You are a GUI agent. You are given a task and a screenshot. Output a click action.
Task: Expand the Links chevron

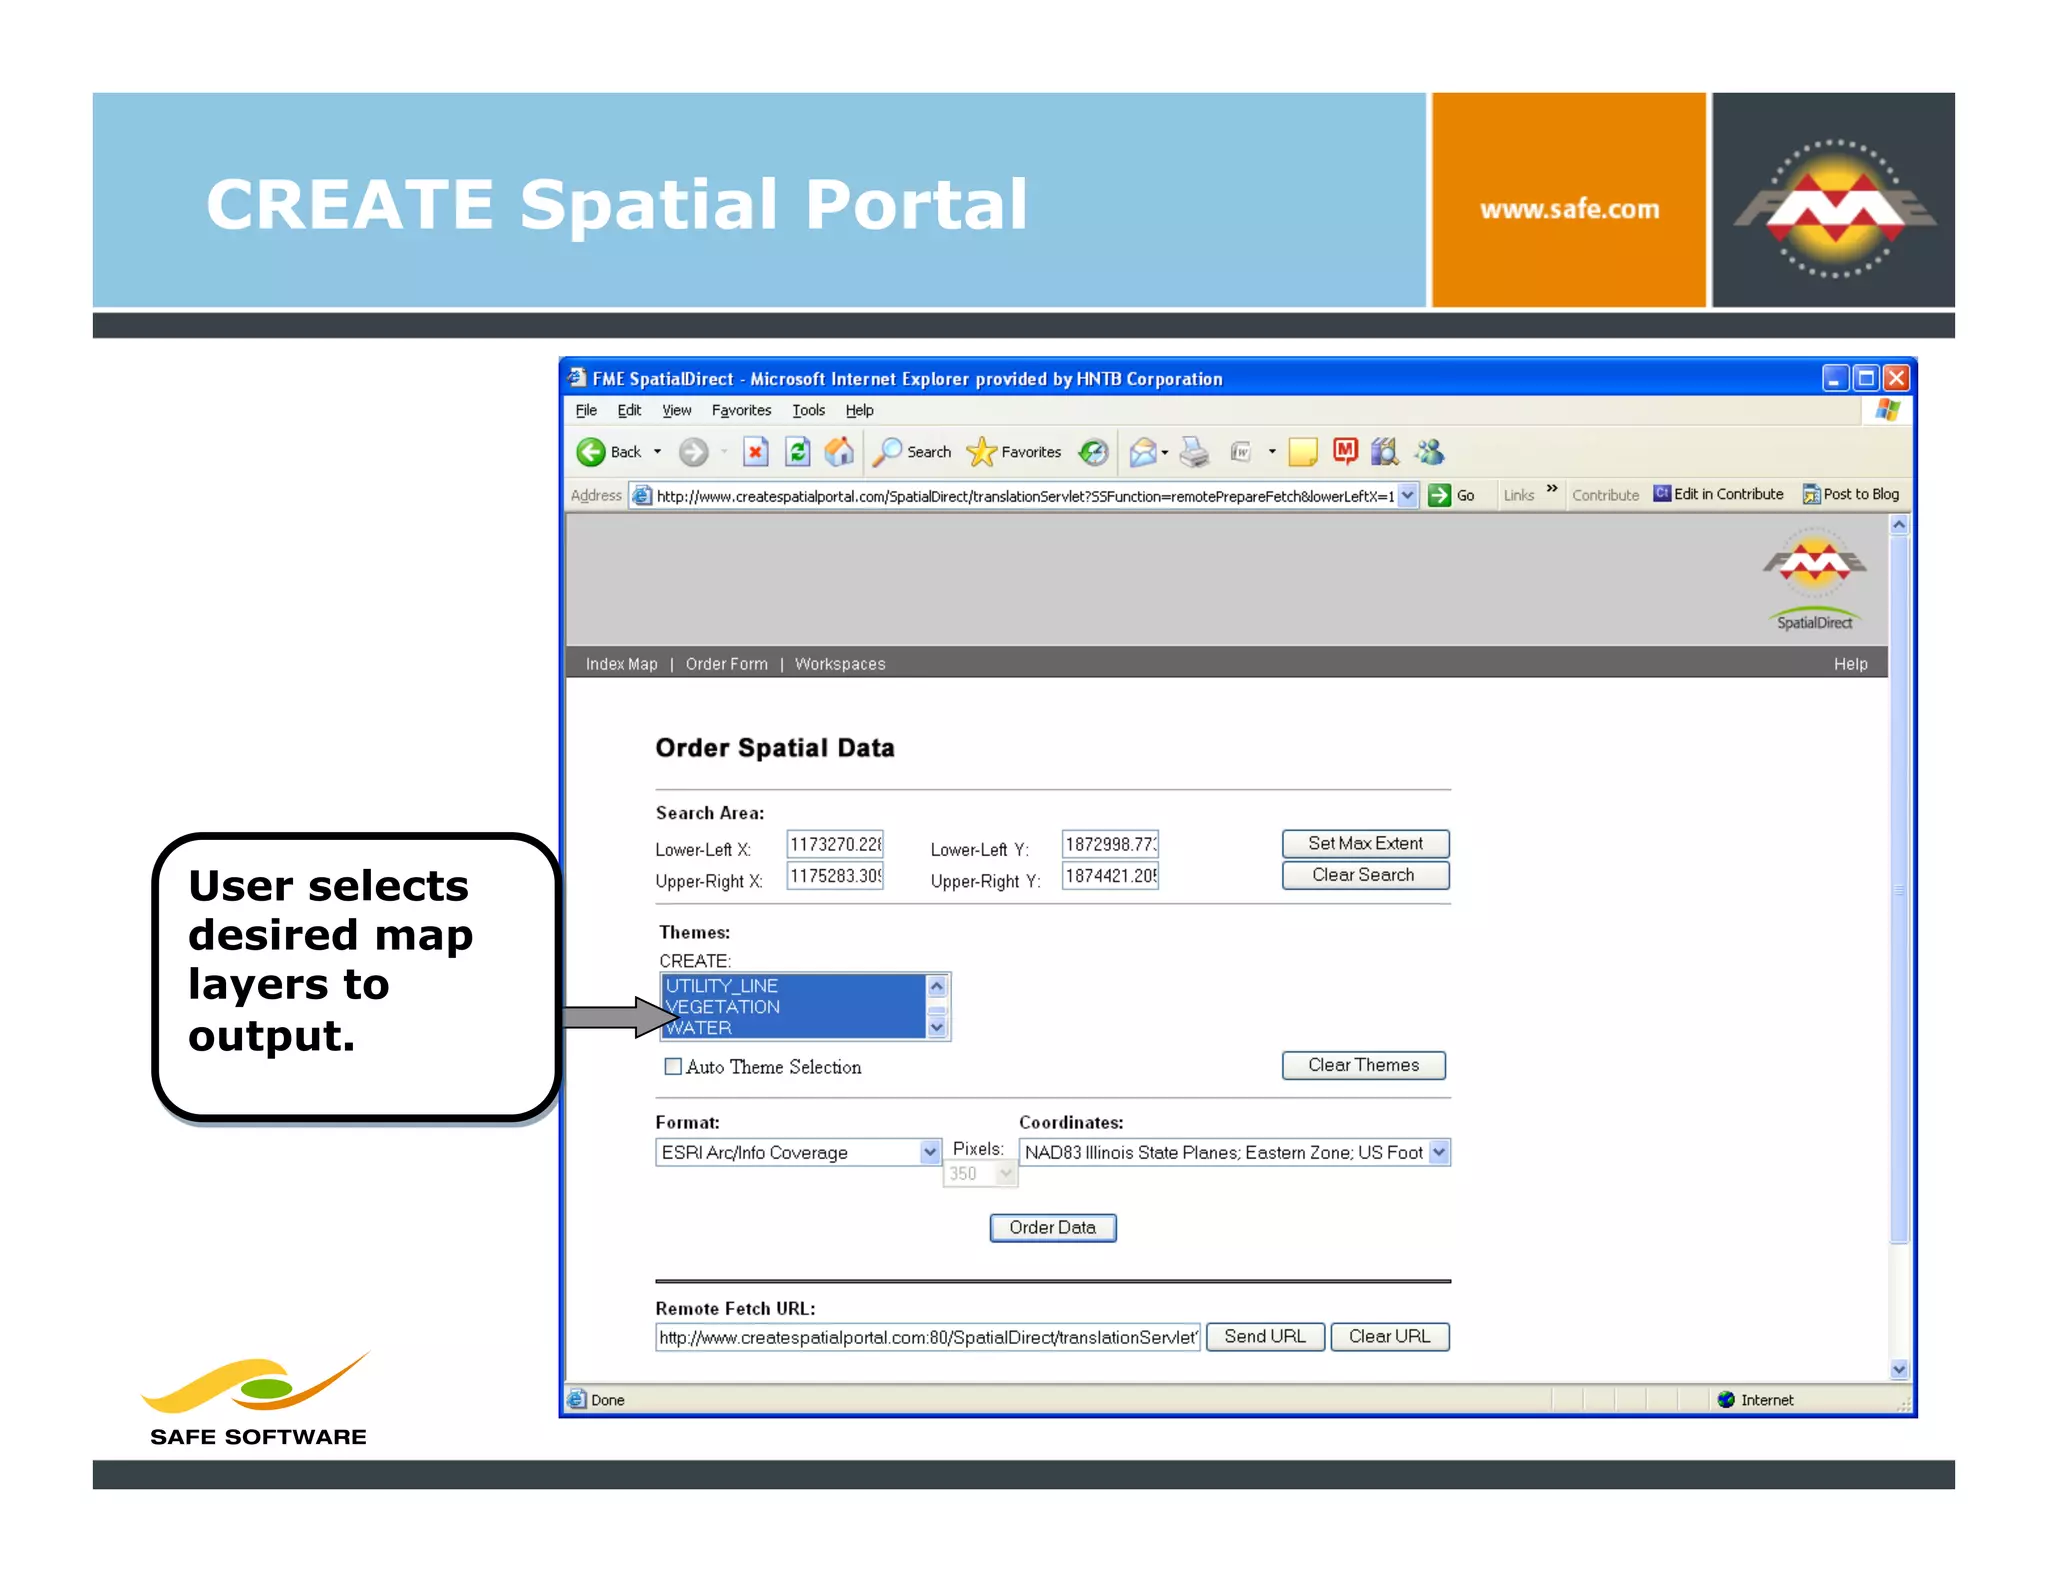pyautogui.click(x=1552, y=489)
